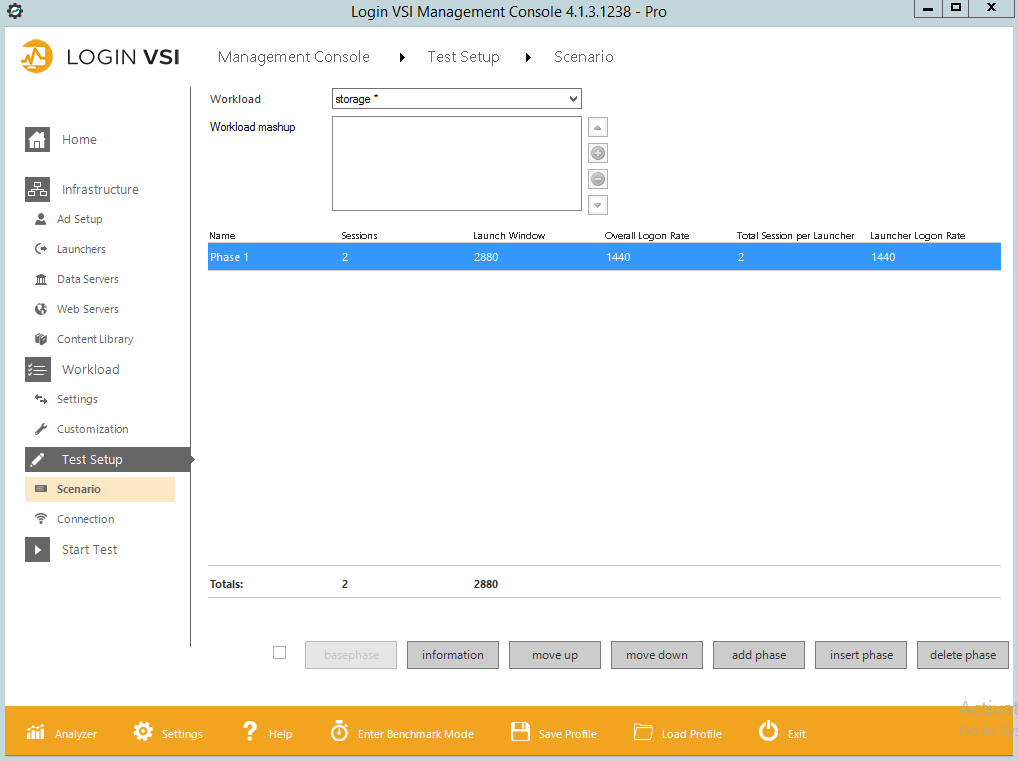Click the information button
This screenshot has height=761, width=1018.
tap(453, 655)
